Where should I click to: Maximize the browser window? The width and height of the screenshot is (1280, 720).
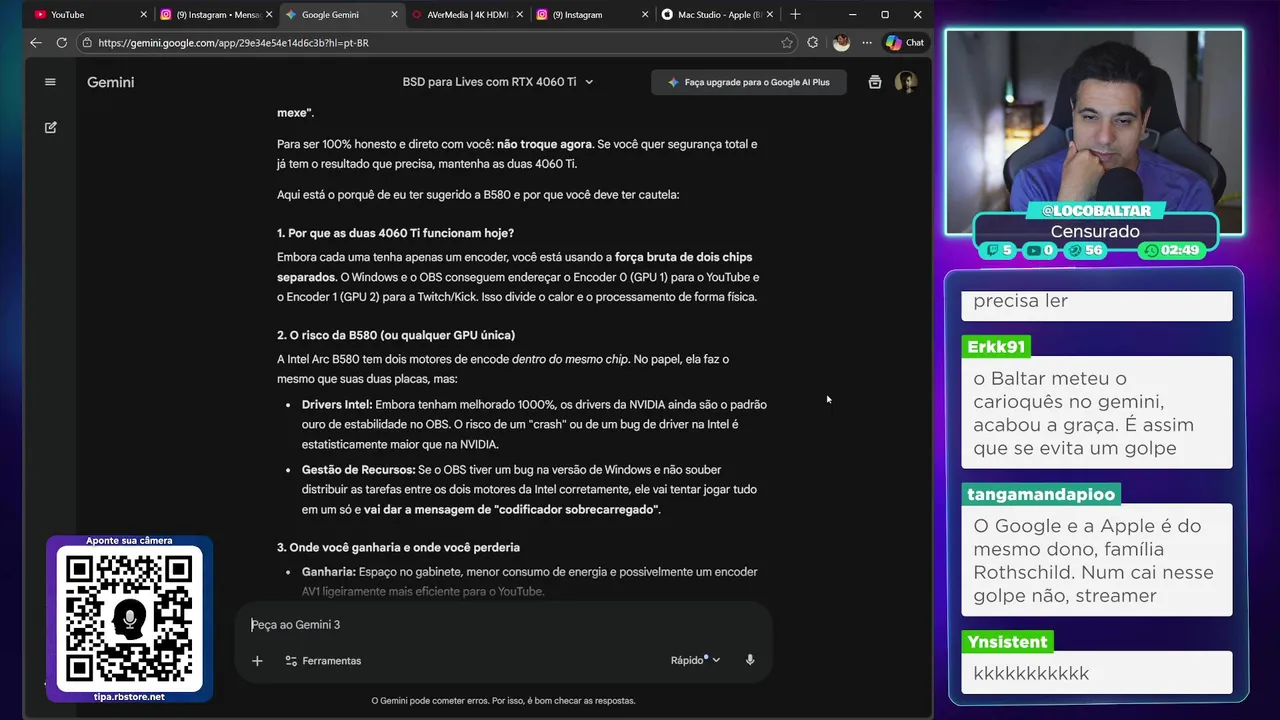(x=885, y=14)
